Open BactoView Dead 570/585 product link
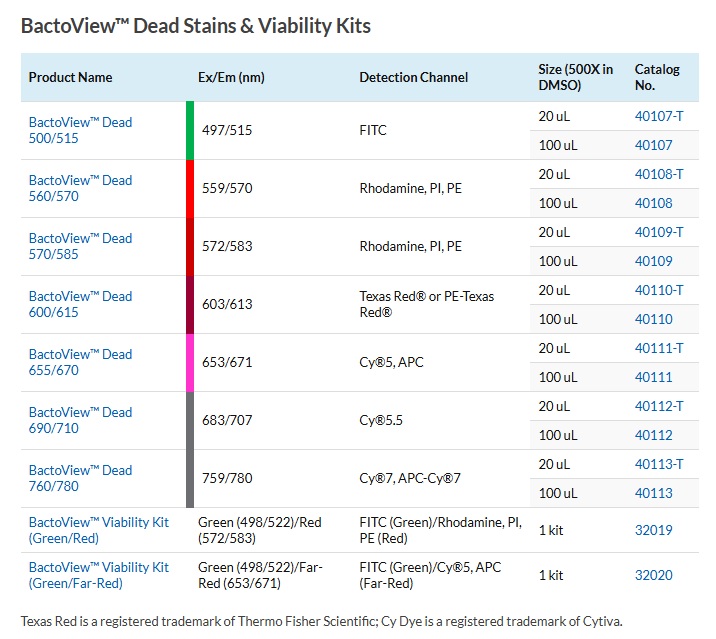Viewport: 716px width, 639px height. point(80,246)
